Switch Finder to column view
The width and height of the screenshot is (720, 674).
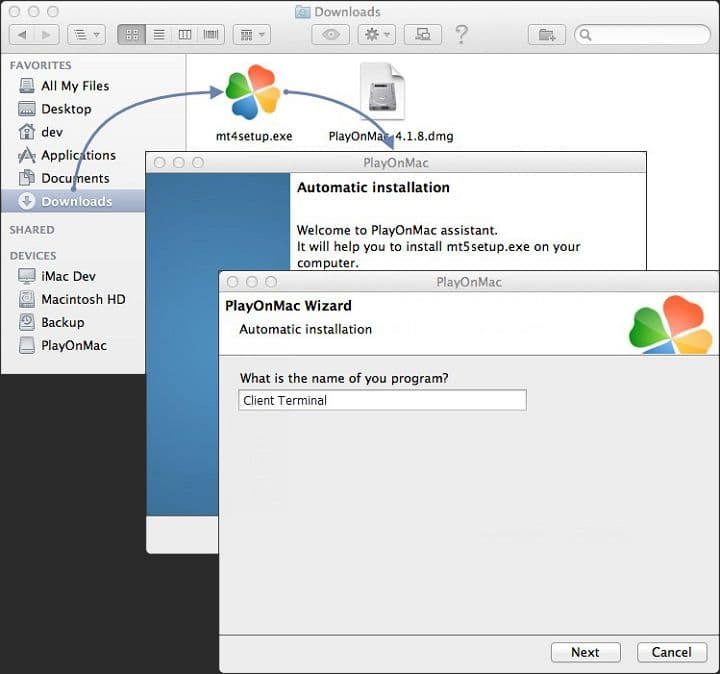pyautogui.click(x=185, y=35)
